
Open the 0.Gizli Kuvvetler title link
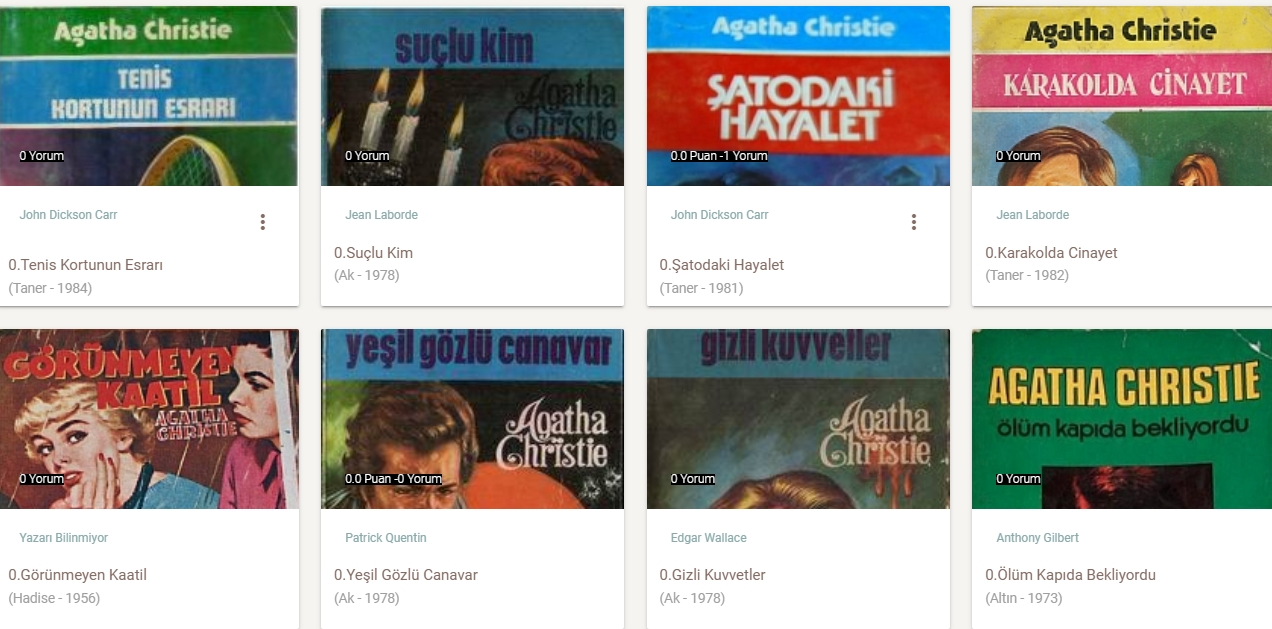(x=713, y=575)
